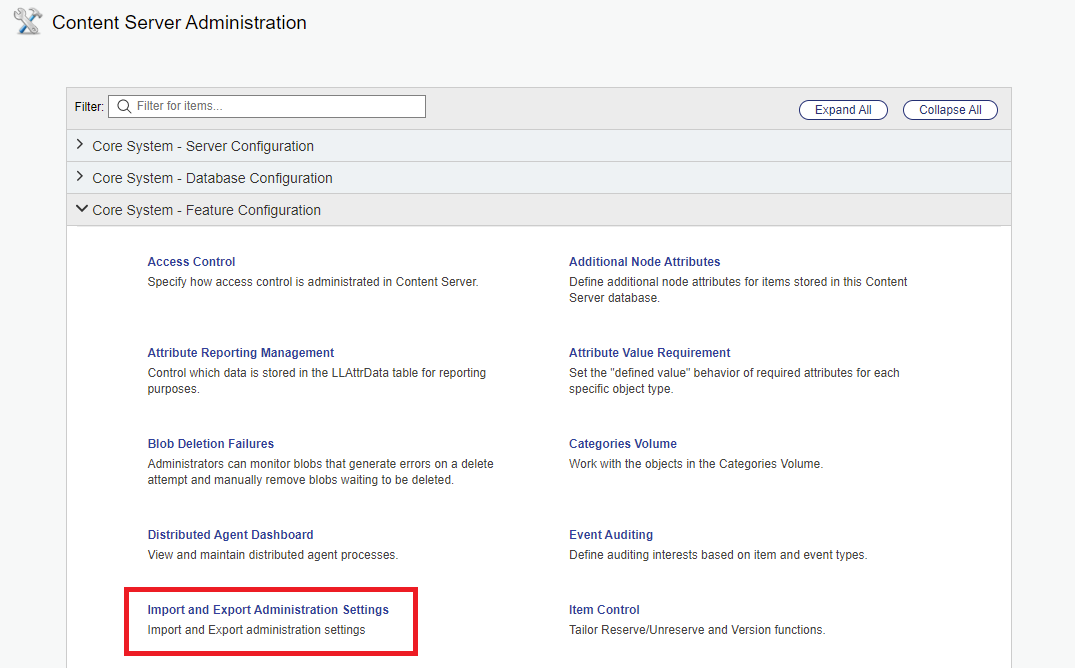Viewport: 1075px width, 668px height.
Task: Click the Content Server Administration wrench icon
Action: [x=27, y=22]
